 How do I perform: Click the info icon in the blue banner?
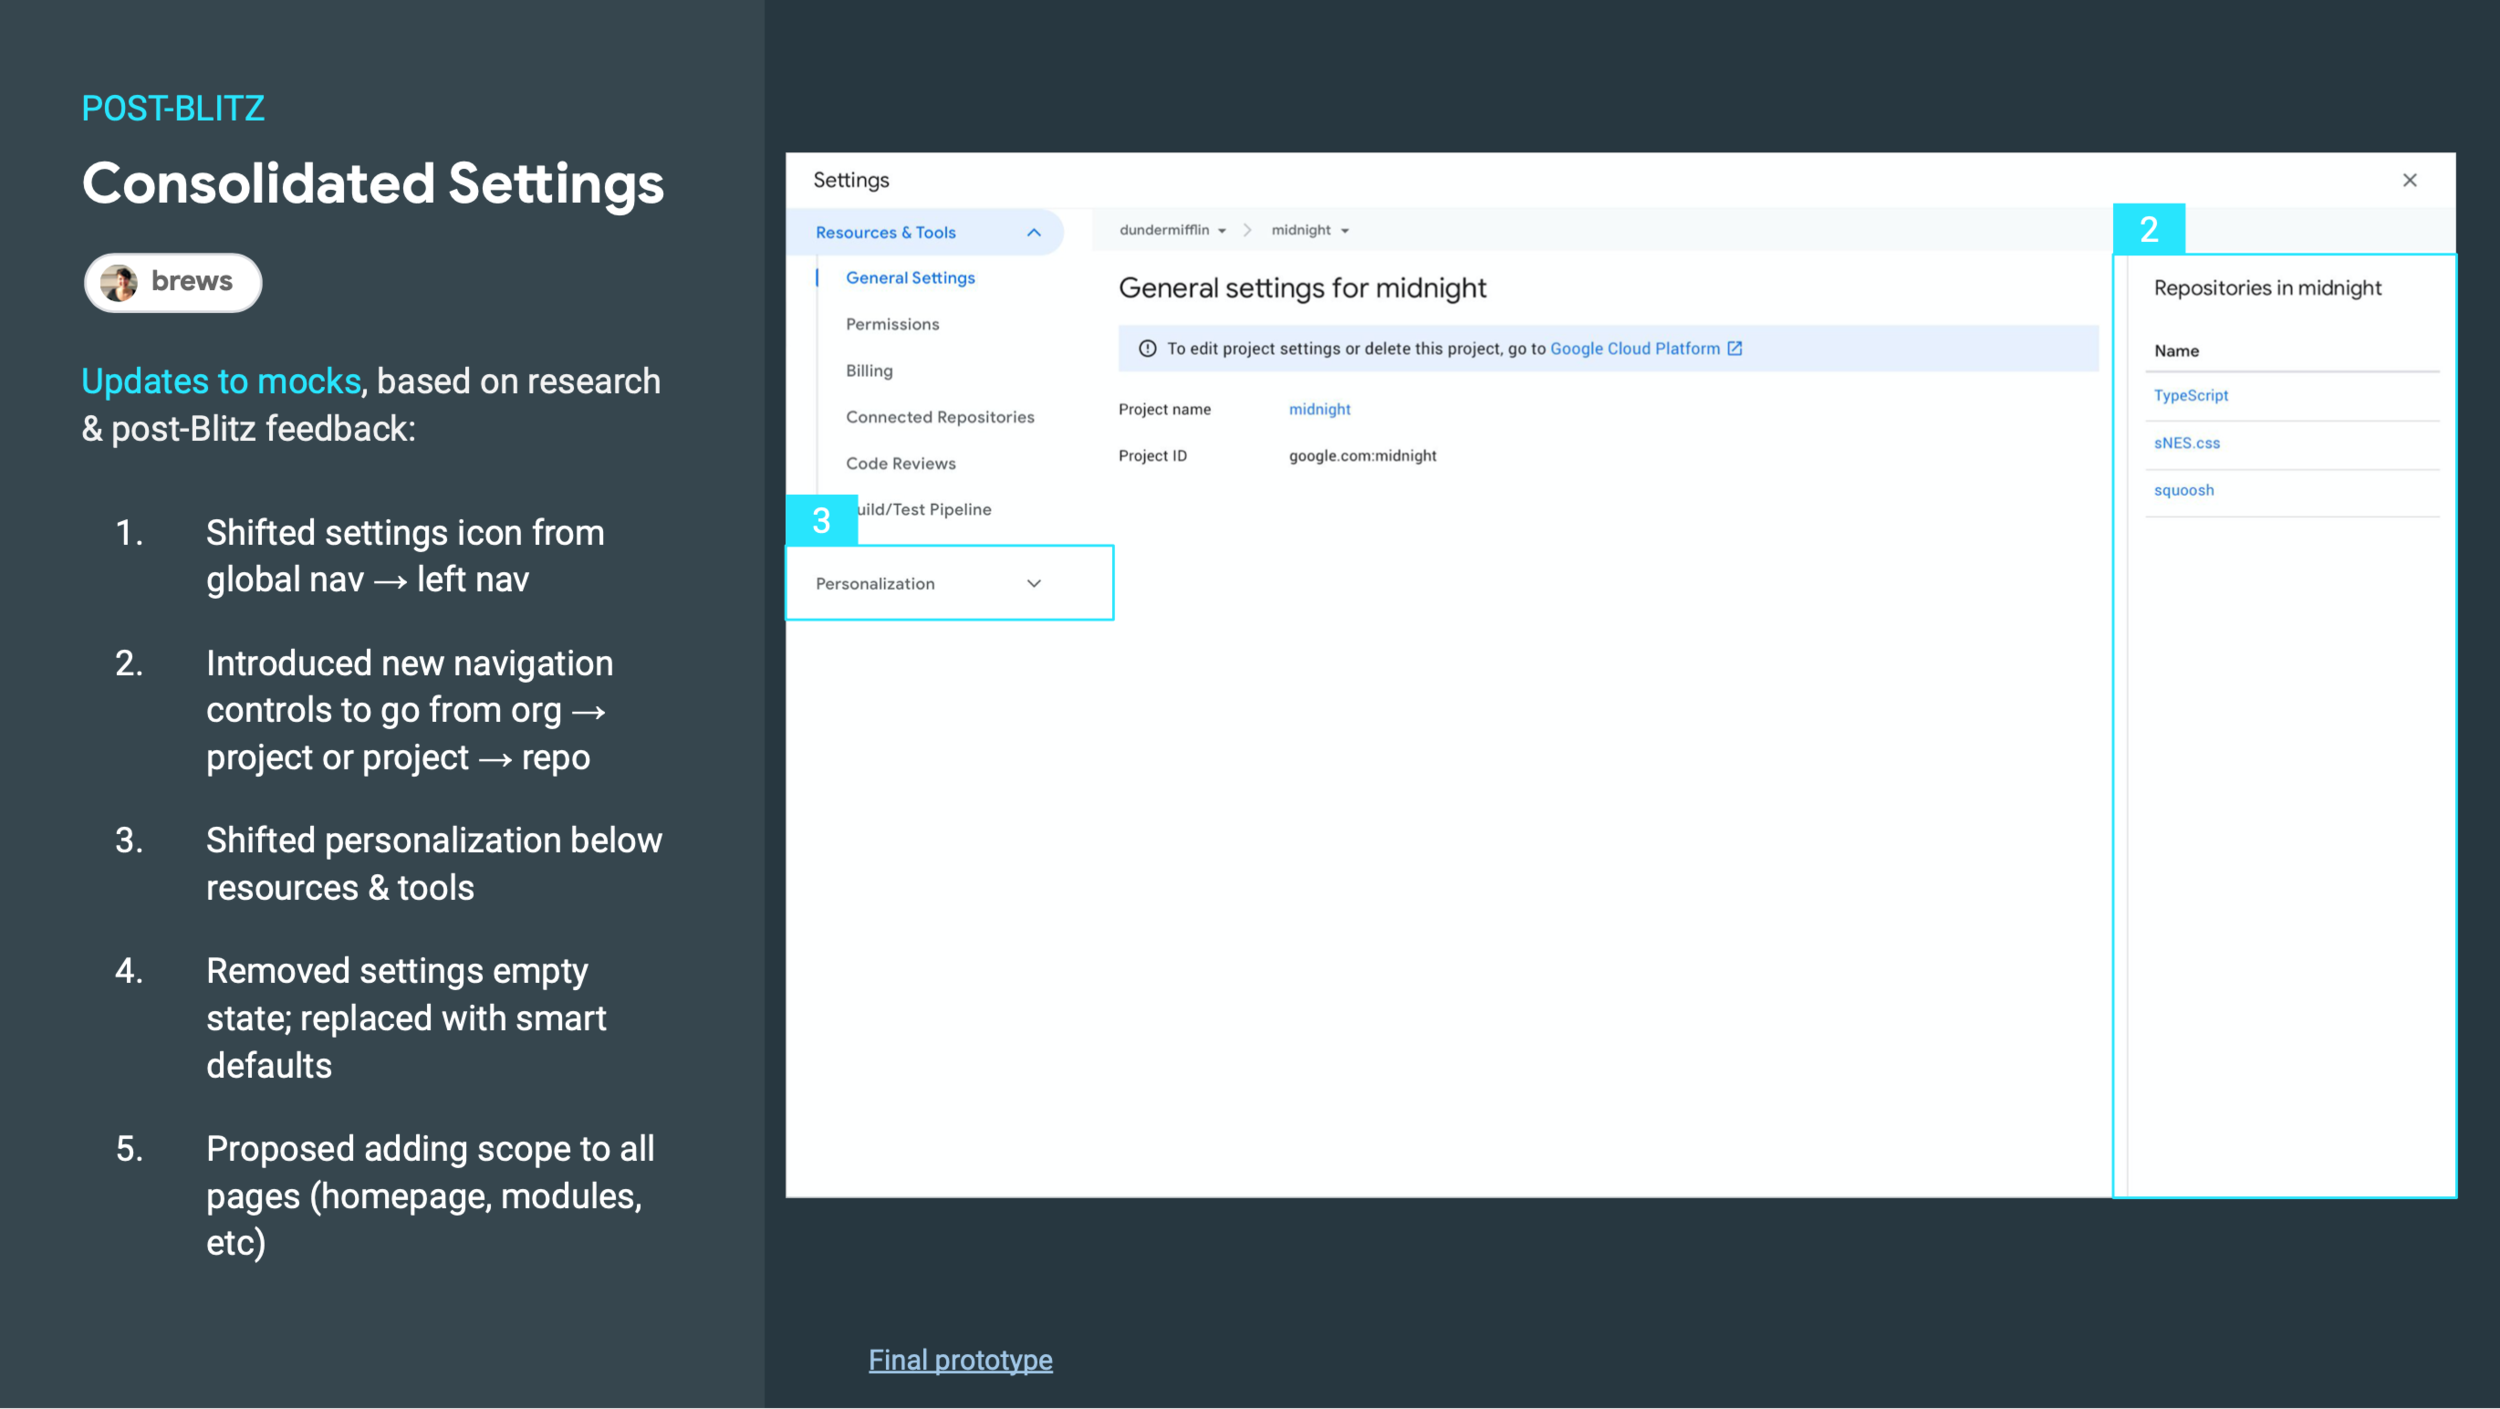tap(1147, 348)
